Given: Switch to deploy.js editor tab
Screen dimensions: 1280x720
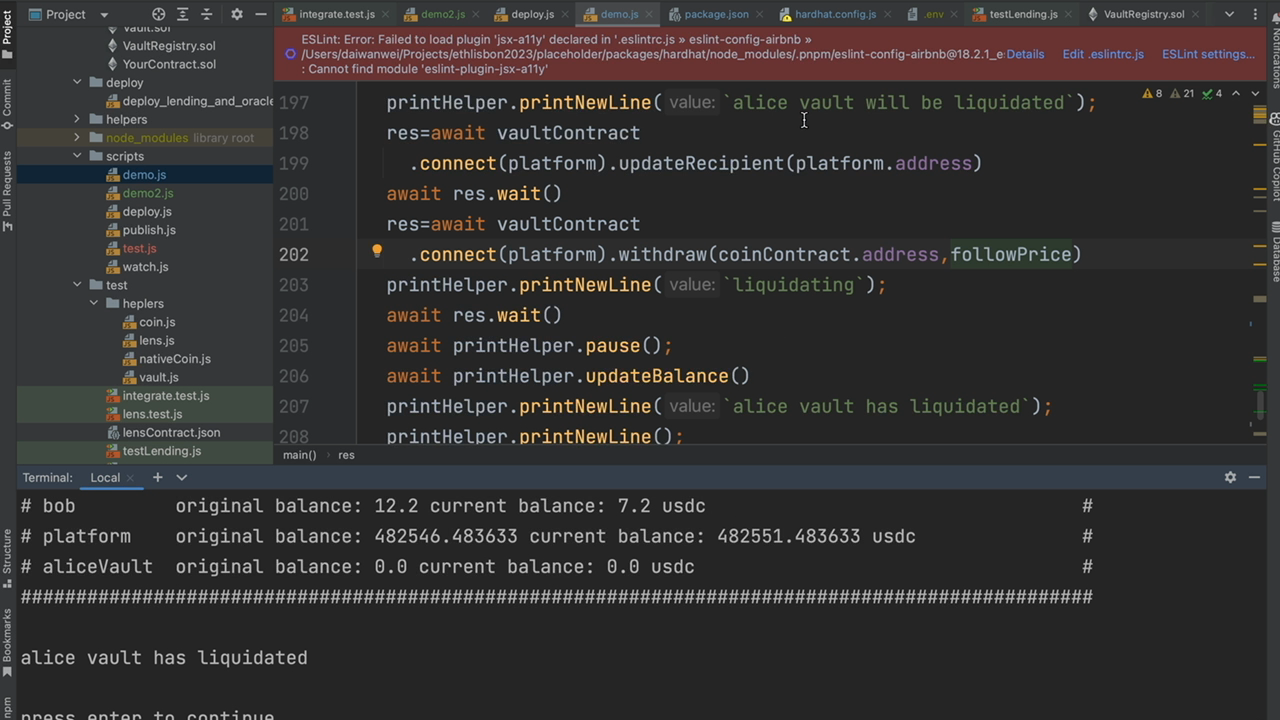Looking at the screenshot, I should coord(533,14).
